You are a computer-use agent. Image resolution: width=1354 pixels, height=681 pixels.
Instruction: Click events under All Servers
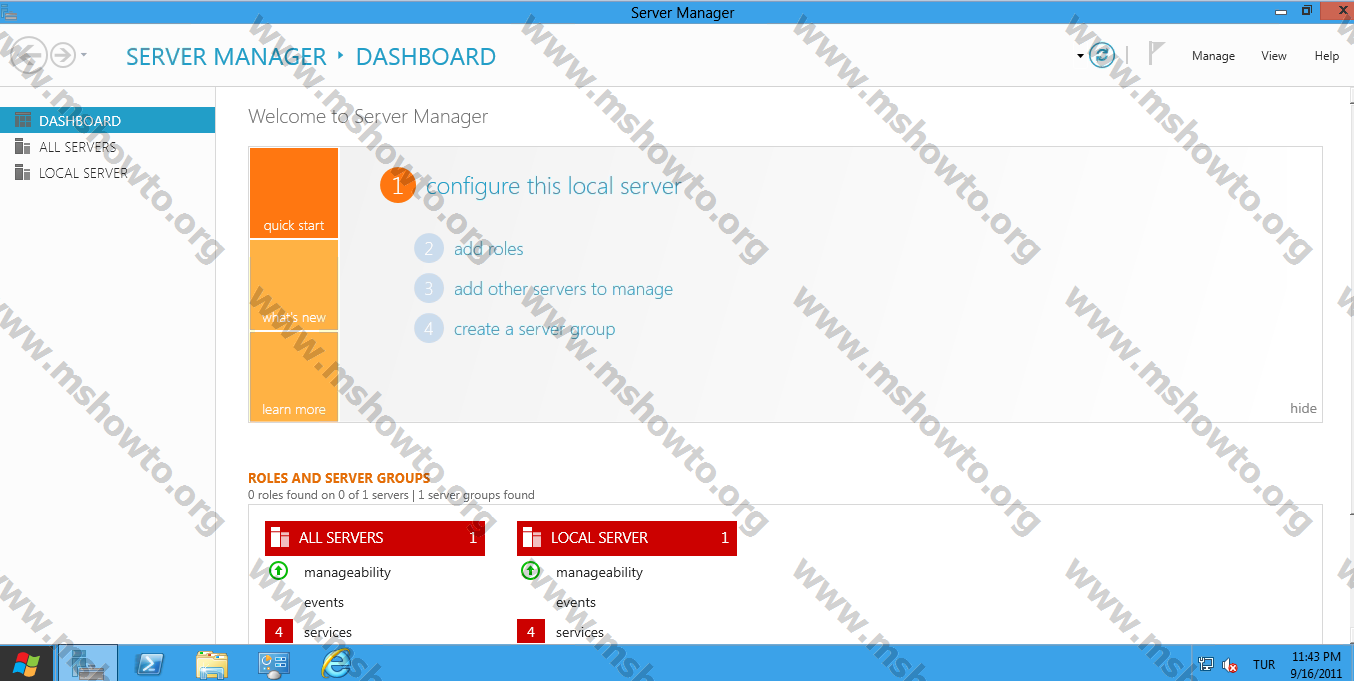point(324,602)
